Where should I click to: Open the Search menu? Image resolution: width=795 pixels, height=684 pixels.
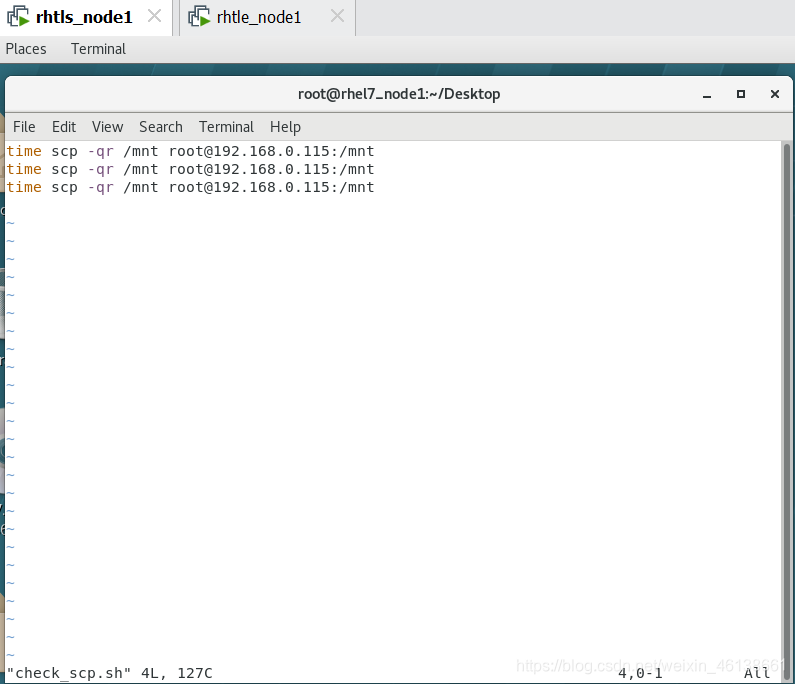pyautogui.click(x=161, y=127)
